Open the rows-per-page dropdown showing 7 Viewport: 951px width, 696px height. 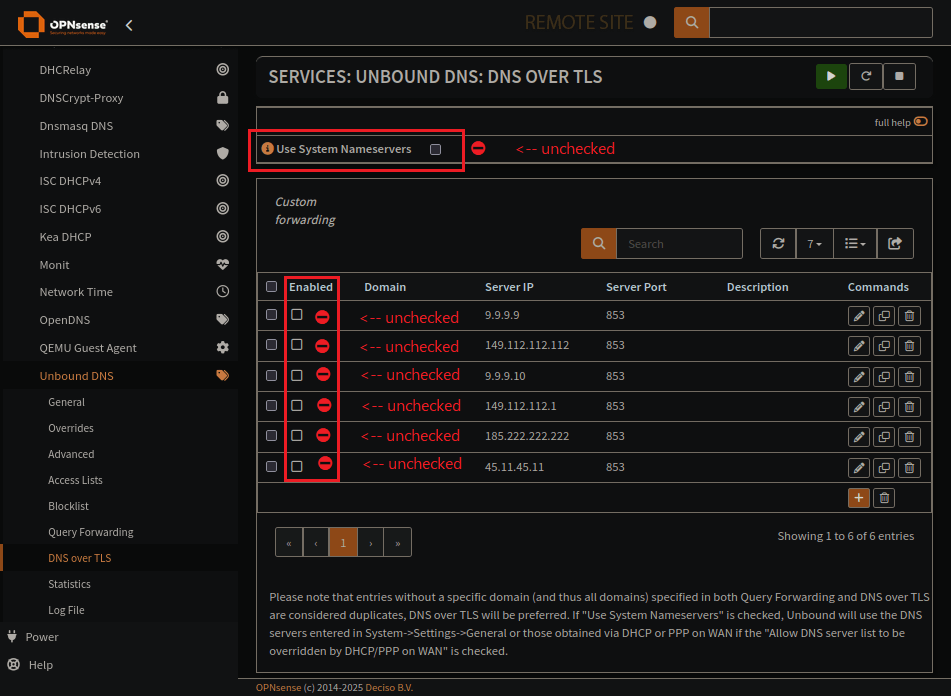[x=815, y=244]
